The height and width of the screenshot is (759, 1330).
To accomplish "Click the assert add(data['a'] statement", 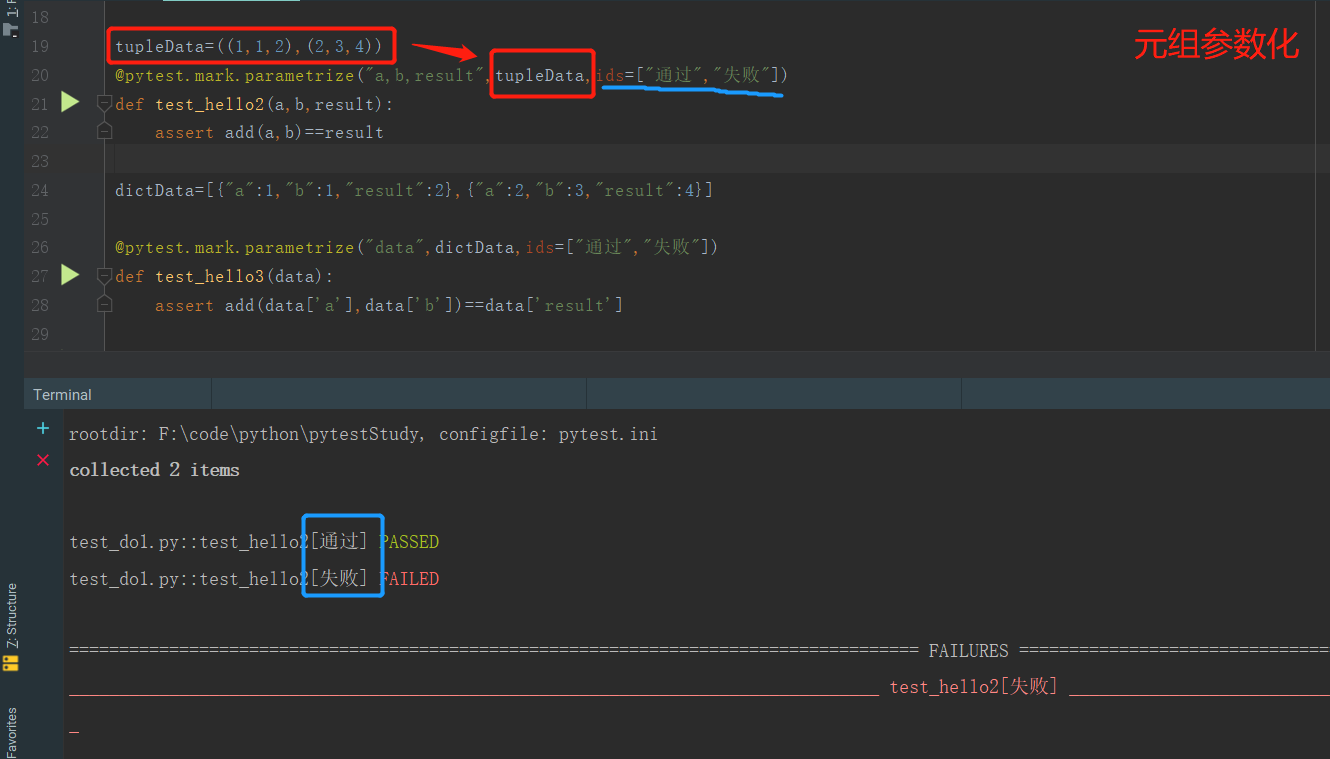I will click(389, 305).
